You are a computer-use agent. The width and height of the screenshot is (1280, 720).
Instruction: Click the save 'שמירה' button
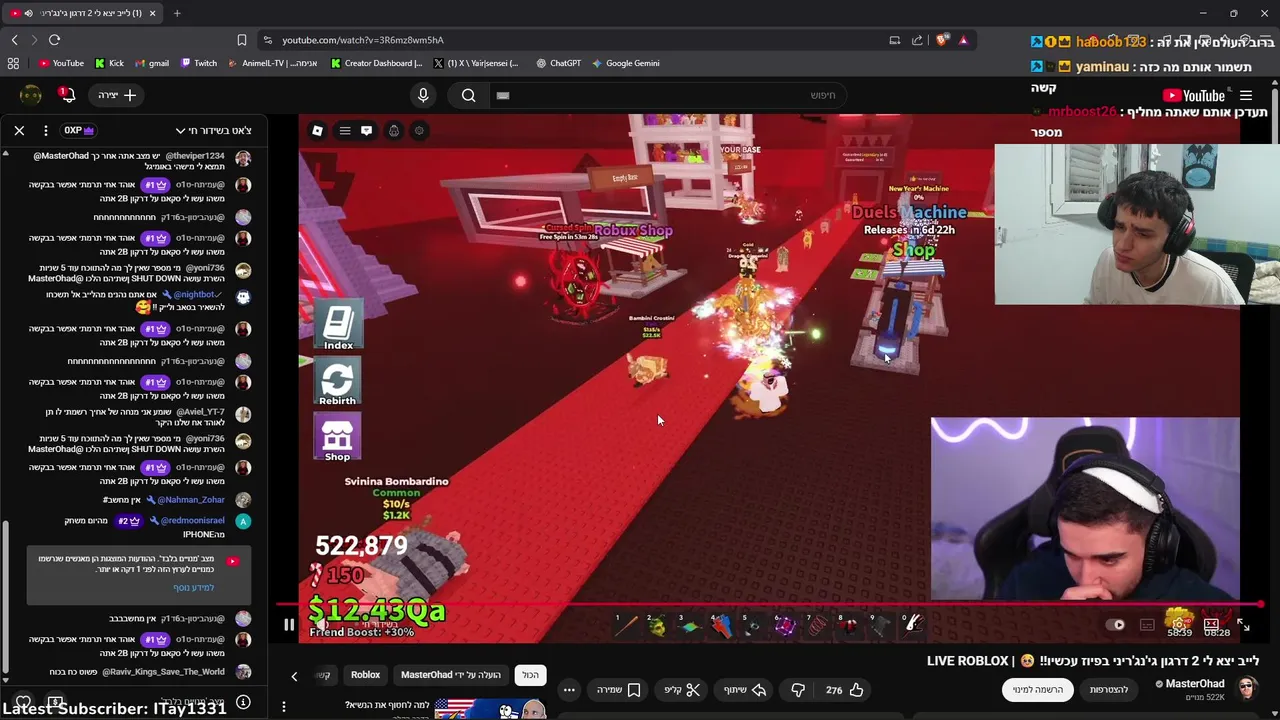coord(618,690)
